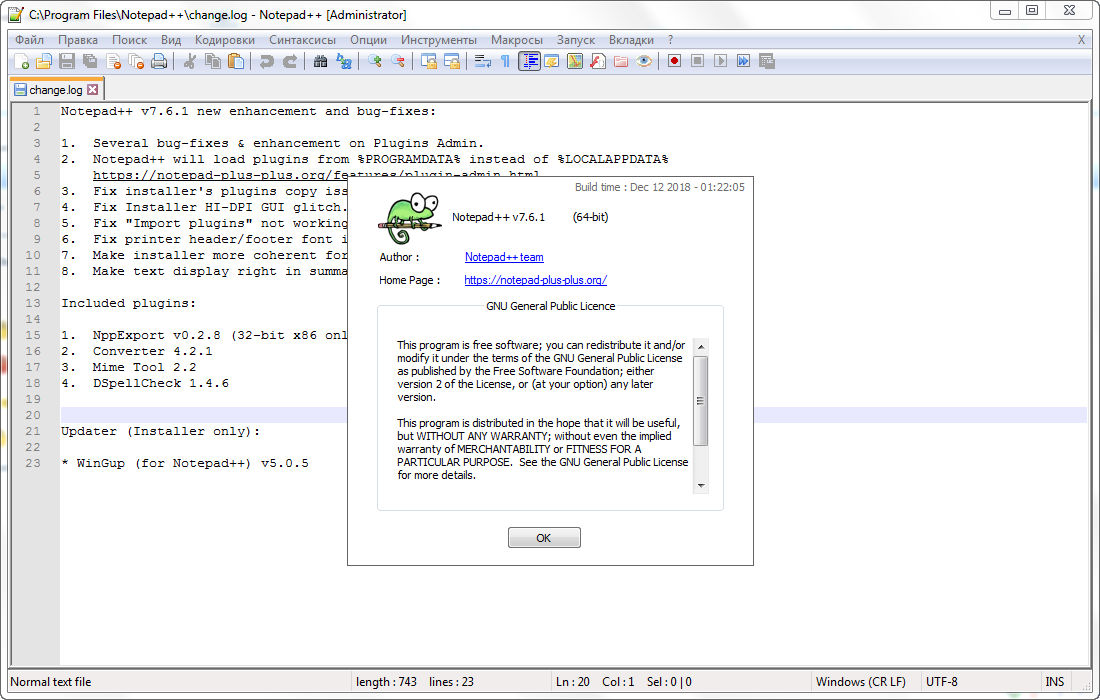Toggle the Show indent guide button
Screen dimensions: 1100x700
point(529,61)
